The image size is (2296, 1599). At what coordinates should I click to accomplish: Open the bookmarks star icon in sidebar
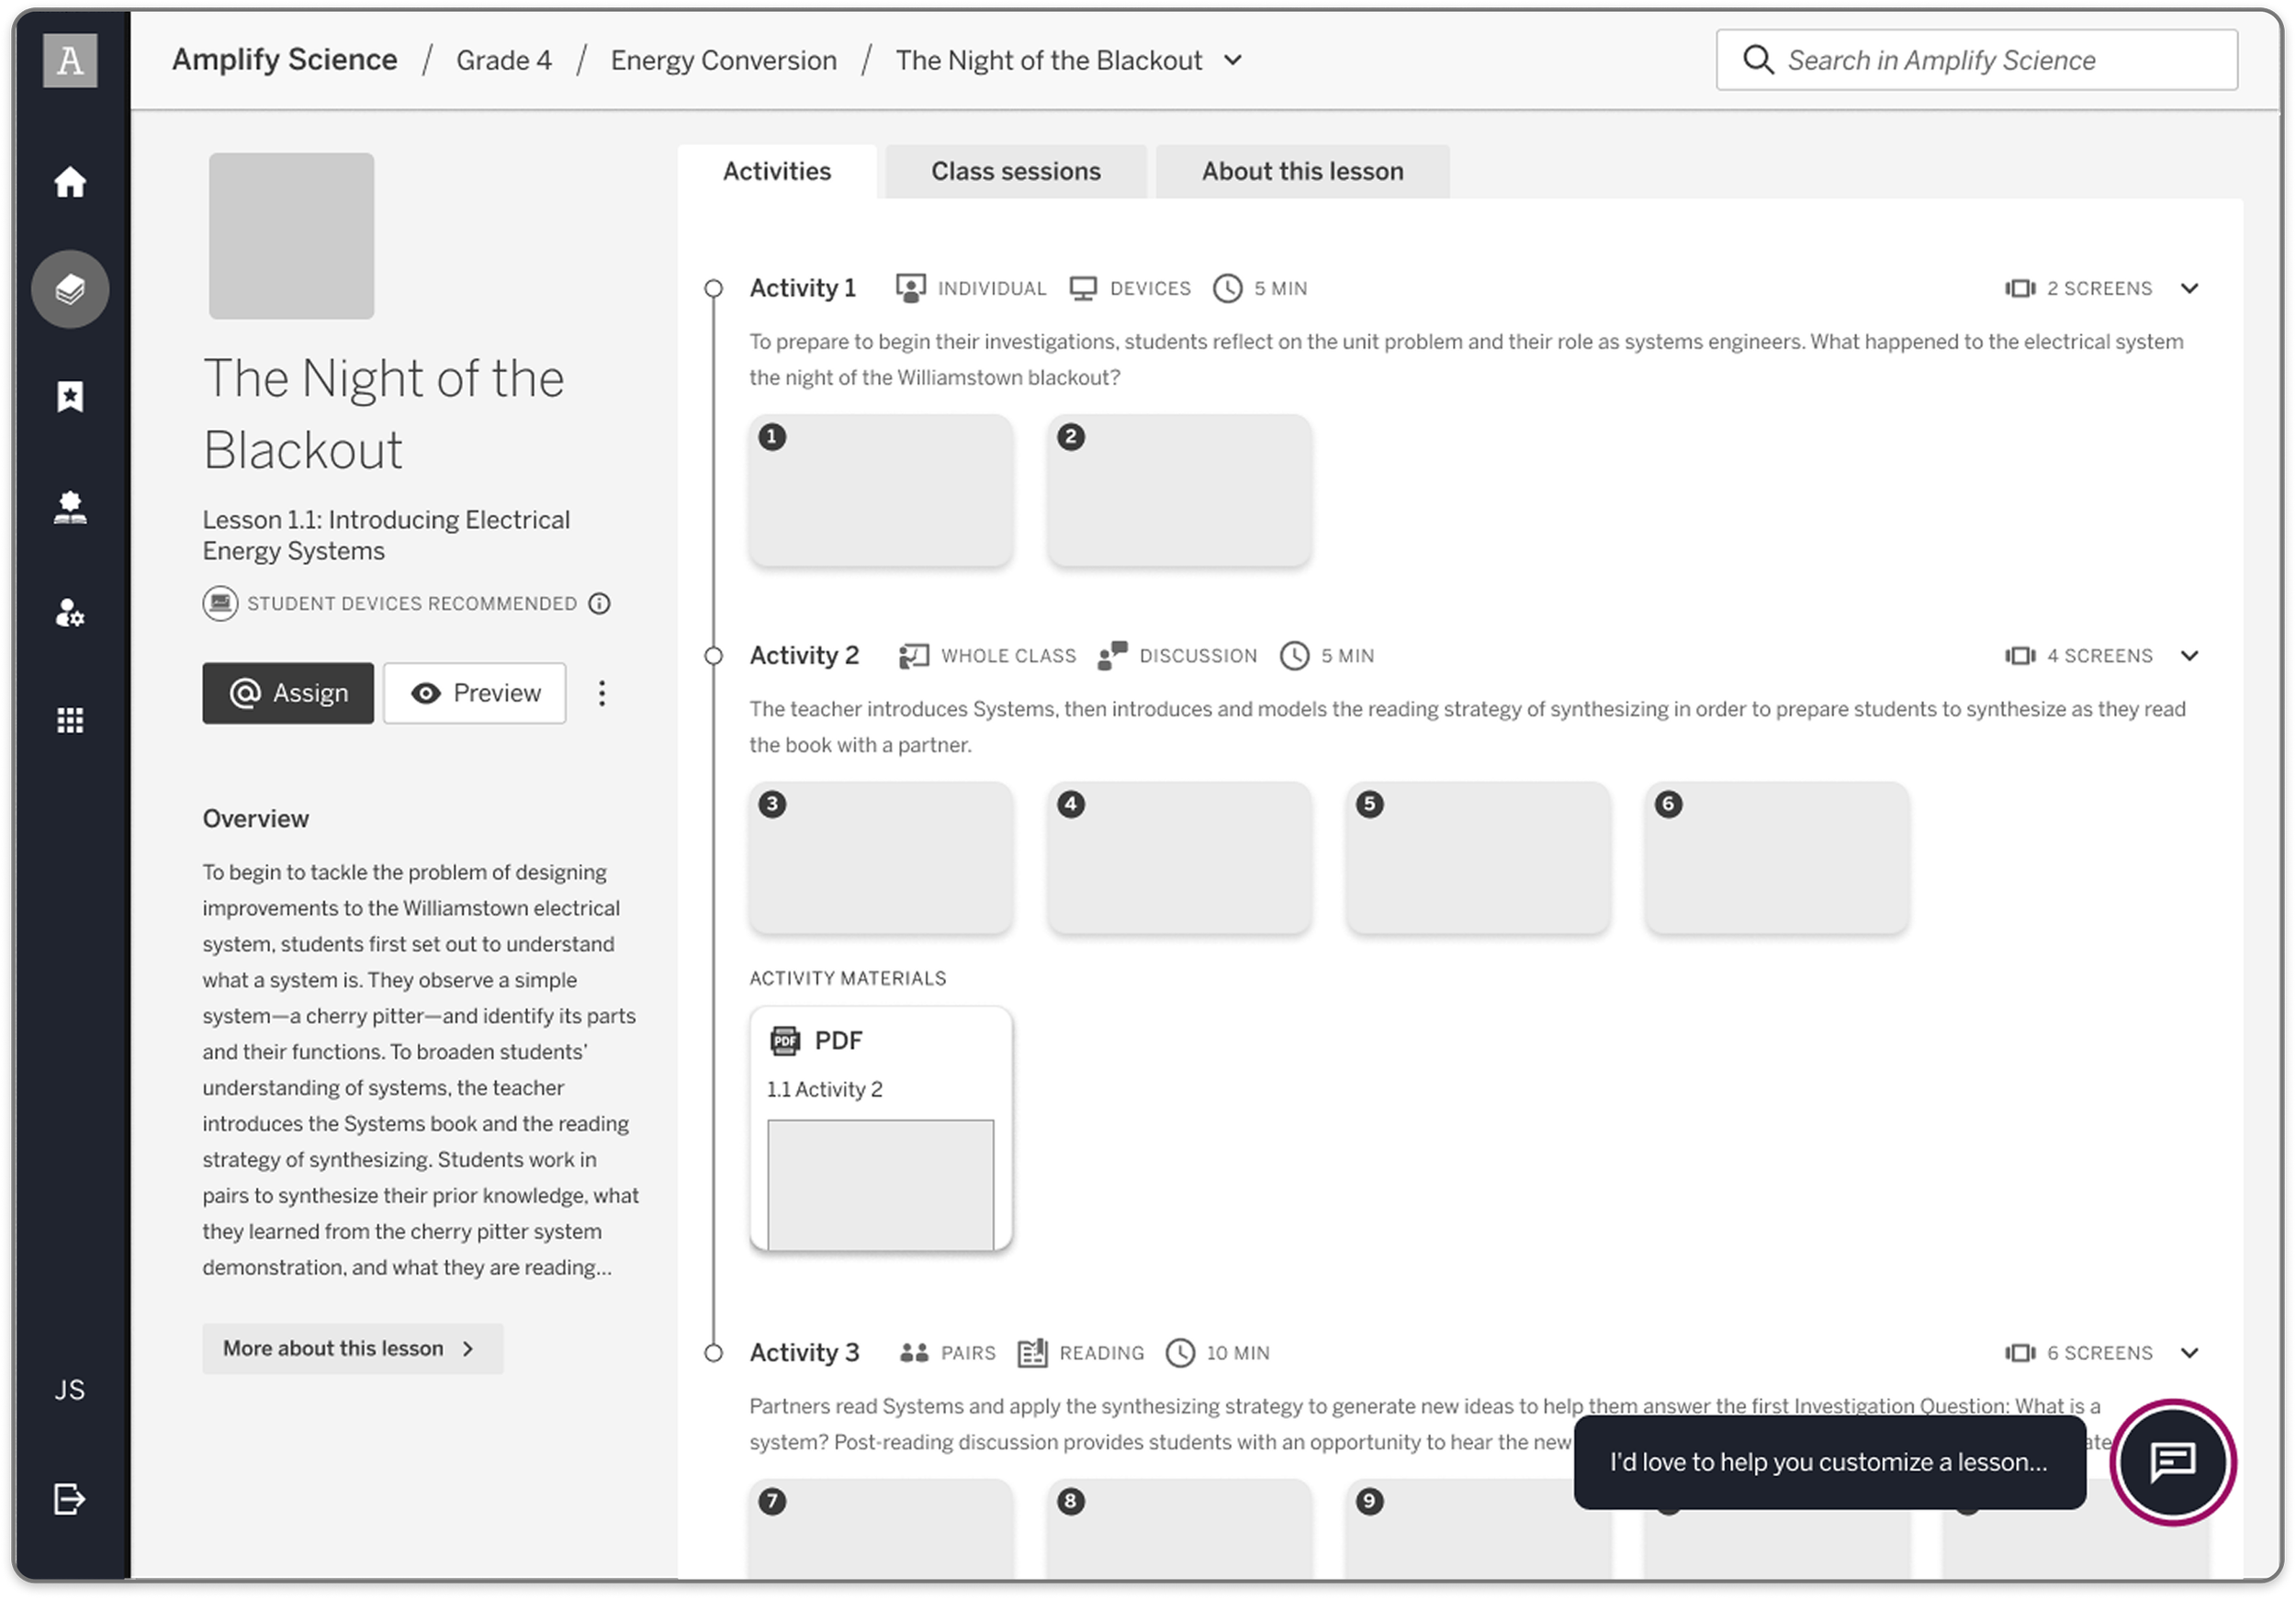pos(70,397)
